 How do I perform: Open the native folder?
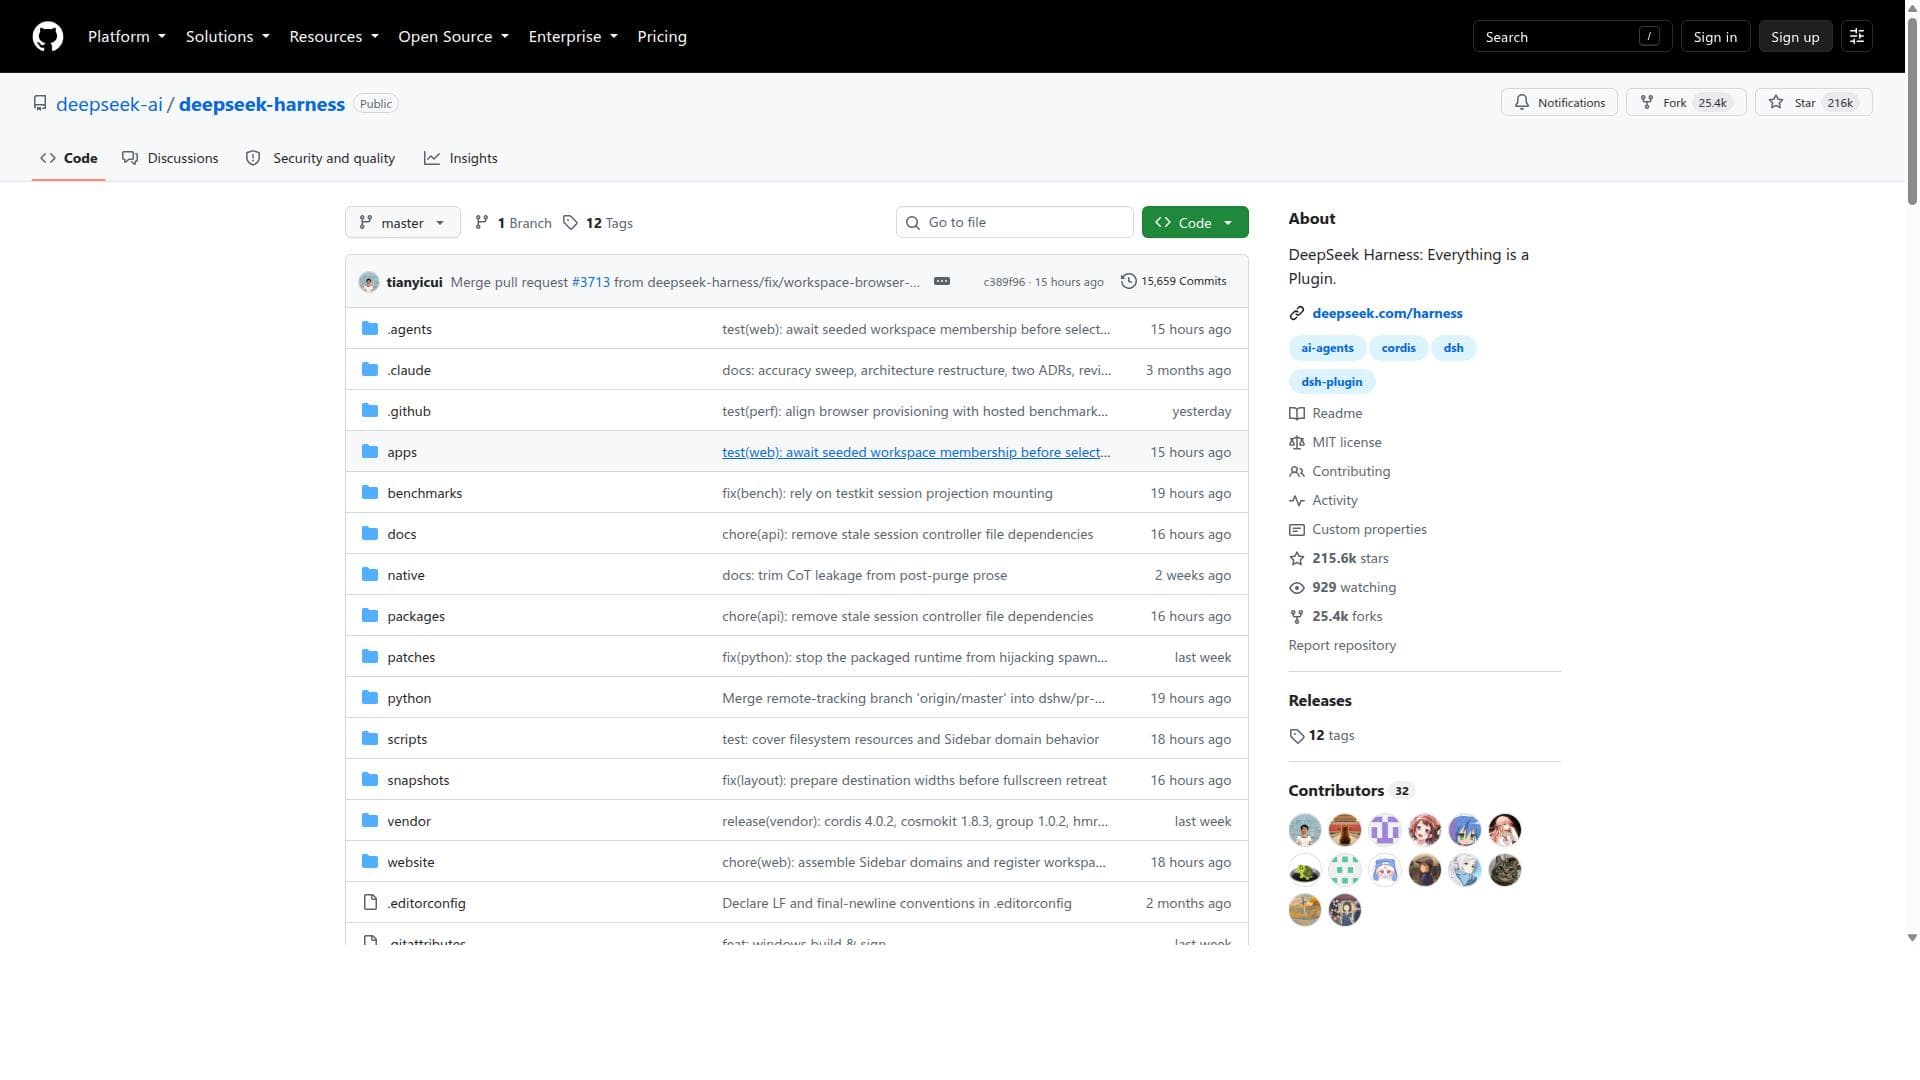pos(406,576)
